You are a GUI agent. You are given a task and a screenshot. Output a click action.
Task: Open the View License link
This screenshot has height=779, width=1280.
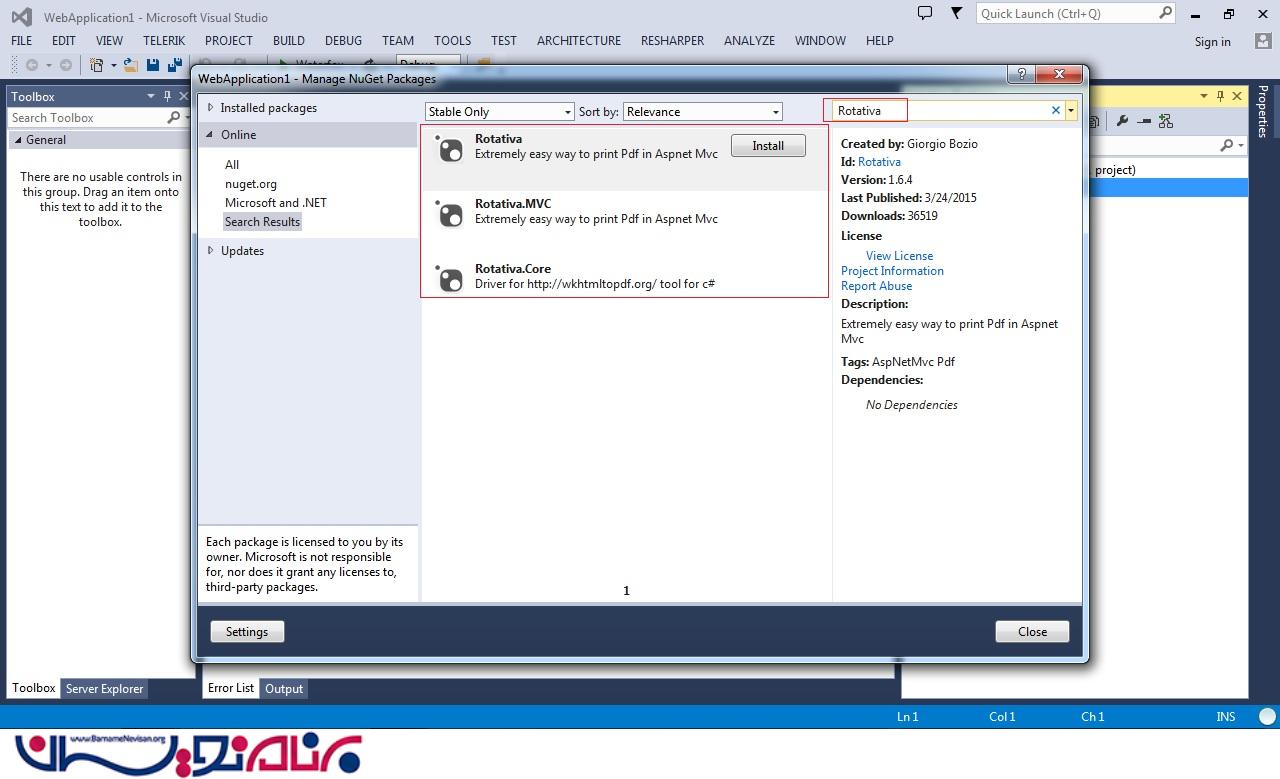(x=899, y=256)
